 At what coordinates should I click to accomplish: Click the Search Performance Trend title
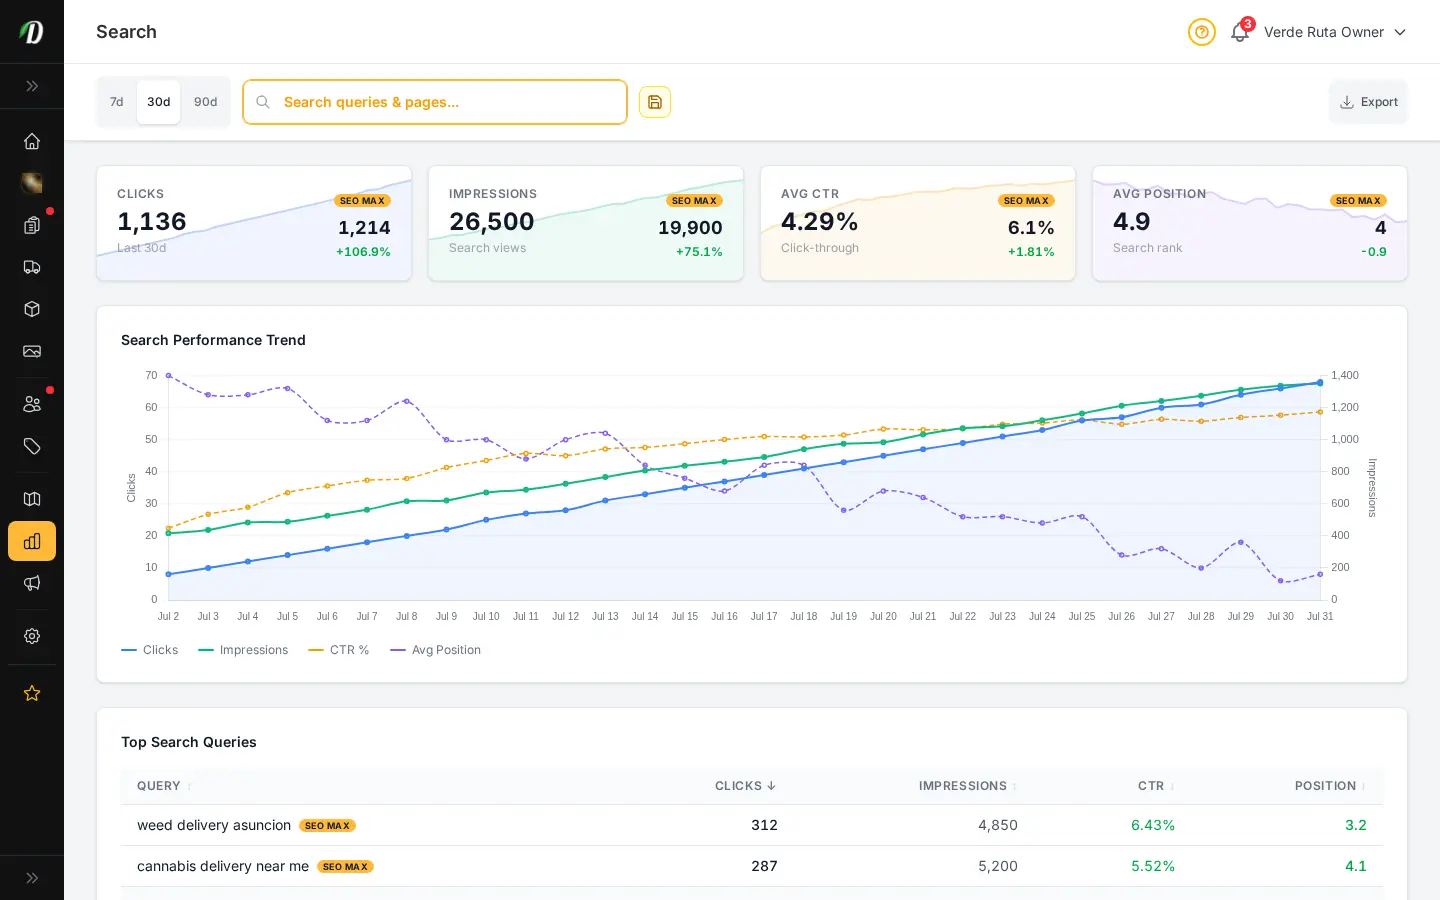(x=213, y=340)
